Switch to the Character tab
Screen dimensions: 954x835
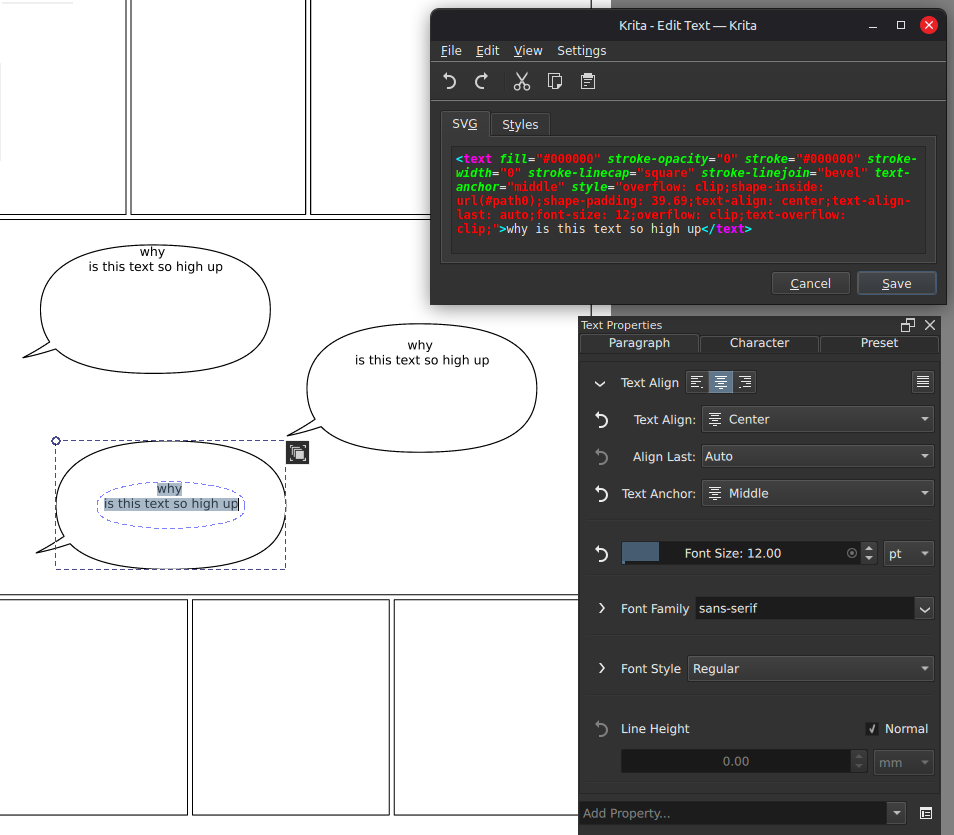point(759,343)
